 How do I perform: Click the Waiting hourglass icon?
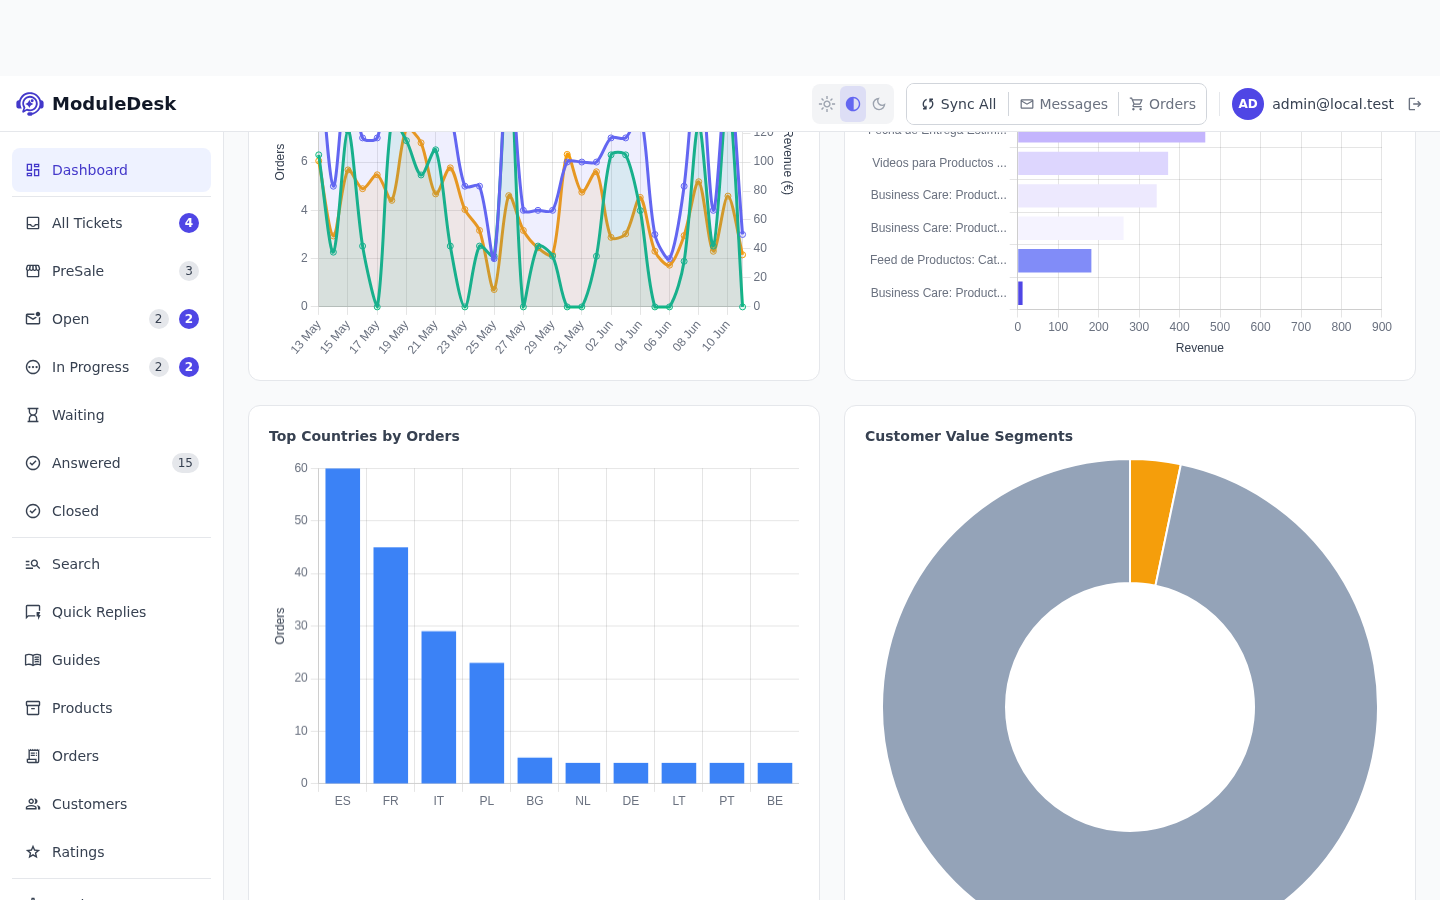33,415
